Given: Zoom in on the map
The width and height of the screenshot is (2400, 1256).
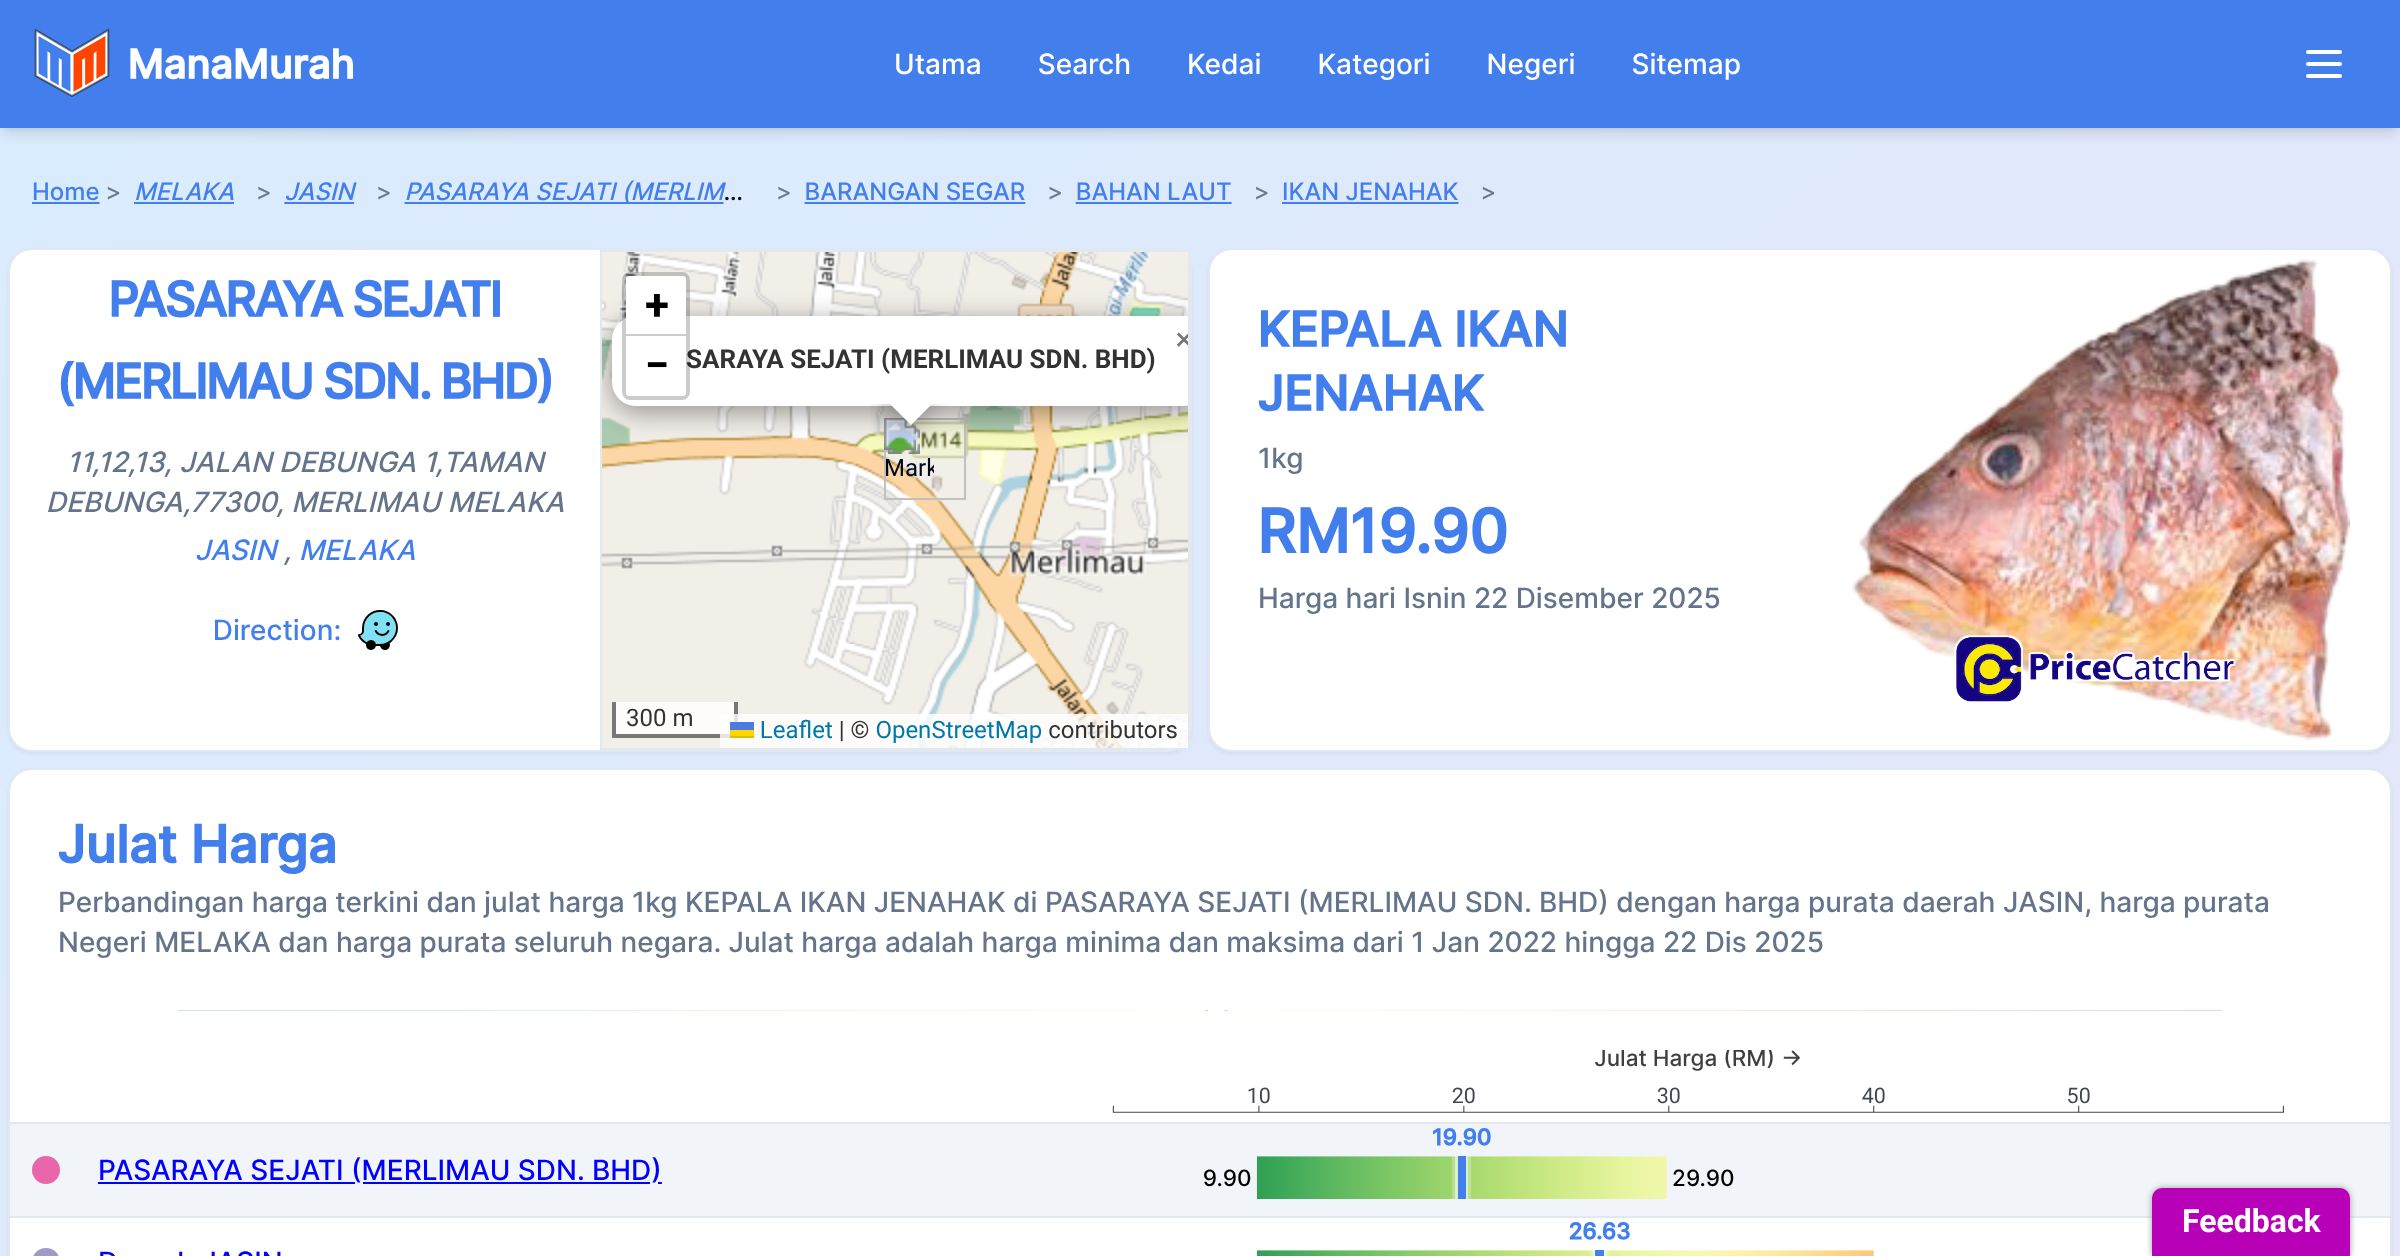Looking at the screenshot, I should click(656, 305).
